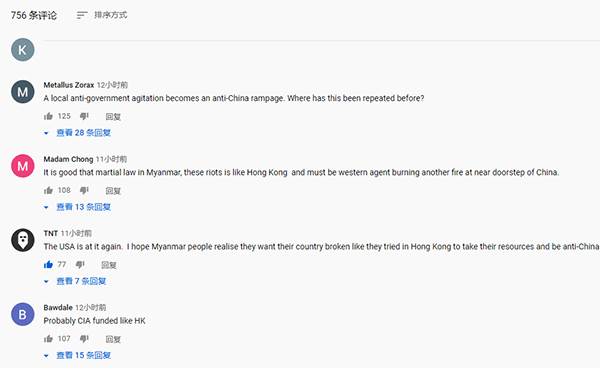600x368 pixels.
Task: Remove like from TNT's comment
Action: point(48,265)
